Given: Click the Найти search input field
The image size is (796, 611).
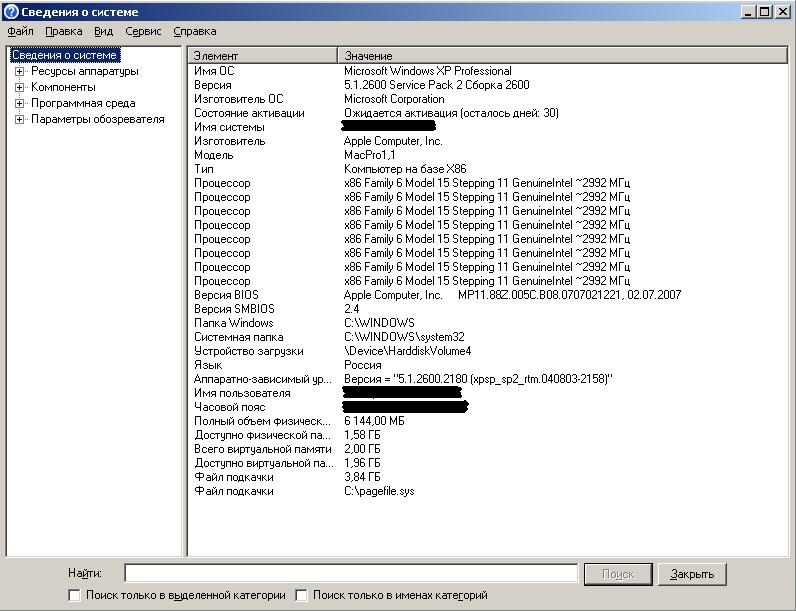Looking at the screenshot, I should click(x=351, y=573).
